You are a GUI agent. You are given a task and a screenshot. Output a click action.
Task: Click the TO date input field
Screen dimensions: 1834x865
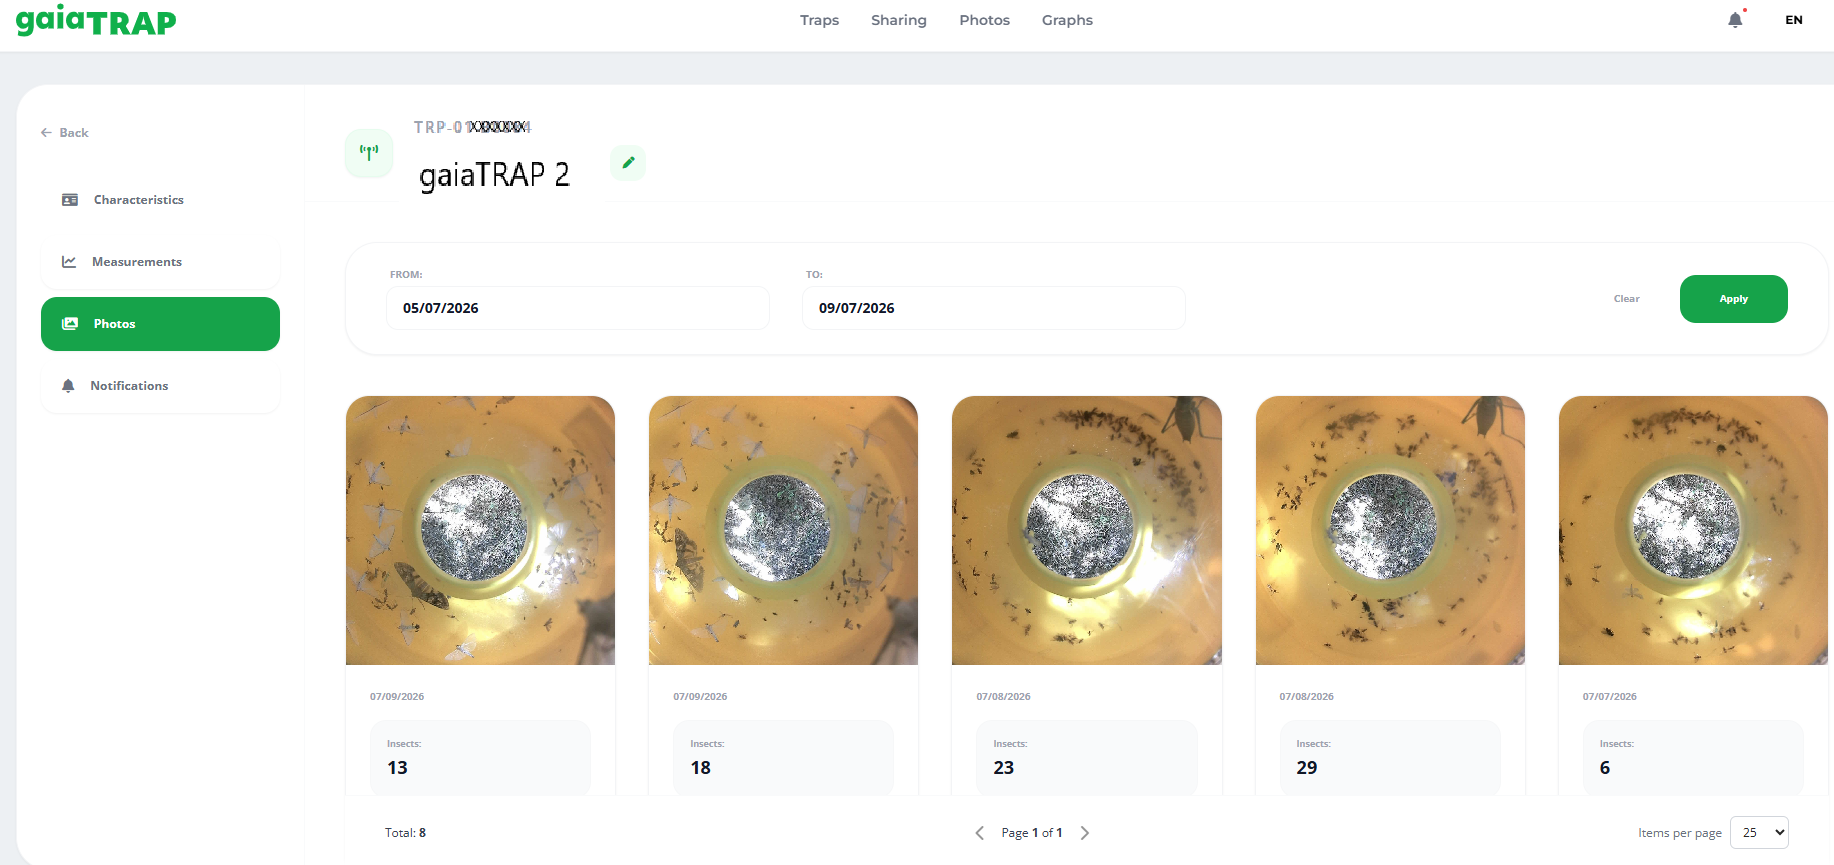click(994, 308)
